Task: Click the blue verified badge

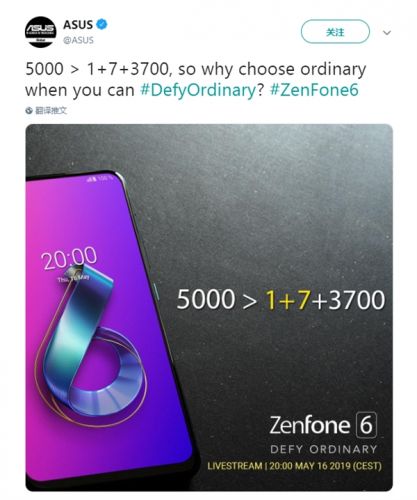Action: (102, 25)
